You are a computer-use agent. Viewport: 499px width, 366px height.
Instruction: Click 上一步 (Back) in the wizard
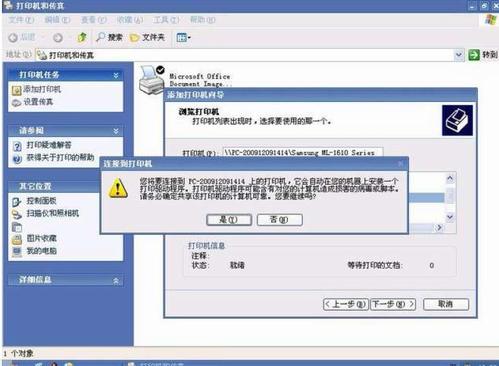click(346, 304)
